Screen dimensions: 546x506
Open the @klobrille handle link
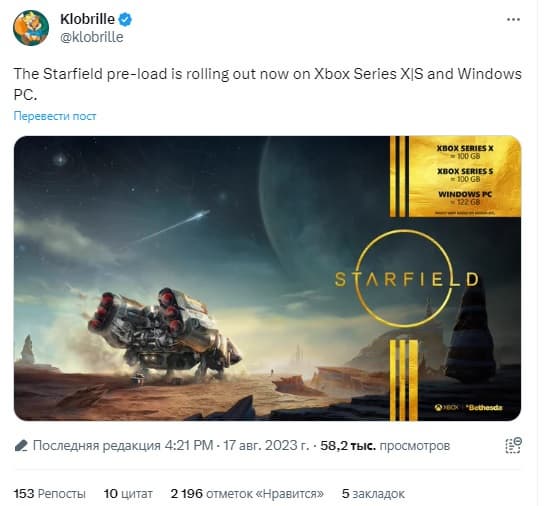tap(92, 37)
